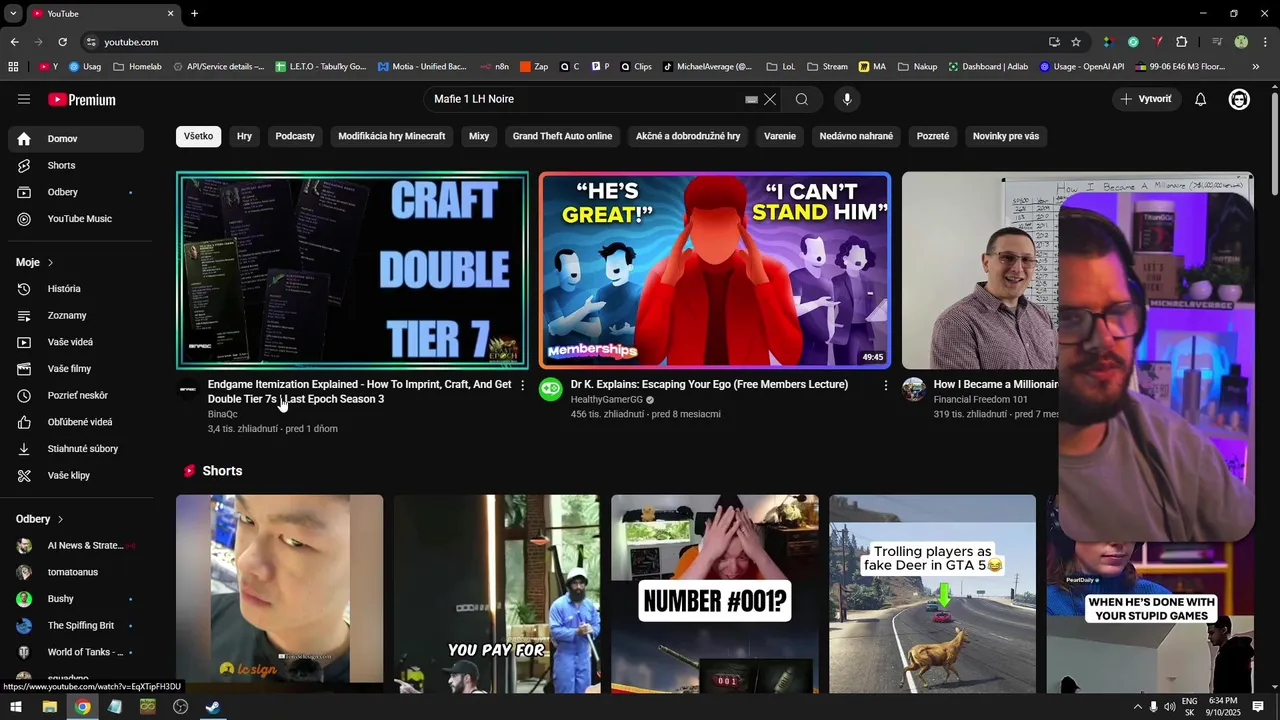Open Obľúbené videá
Image resolution: width=1280 pixels, height=720 pixels.
[x=76, y=422]
